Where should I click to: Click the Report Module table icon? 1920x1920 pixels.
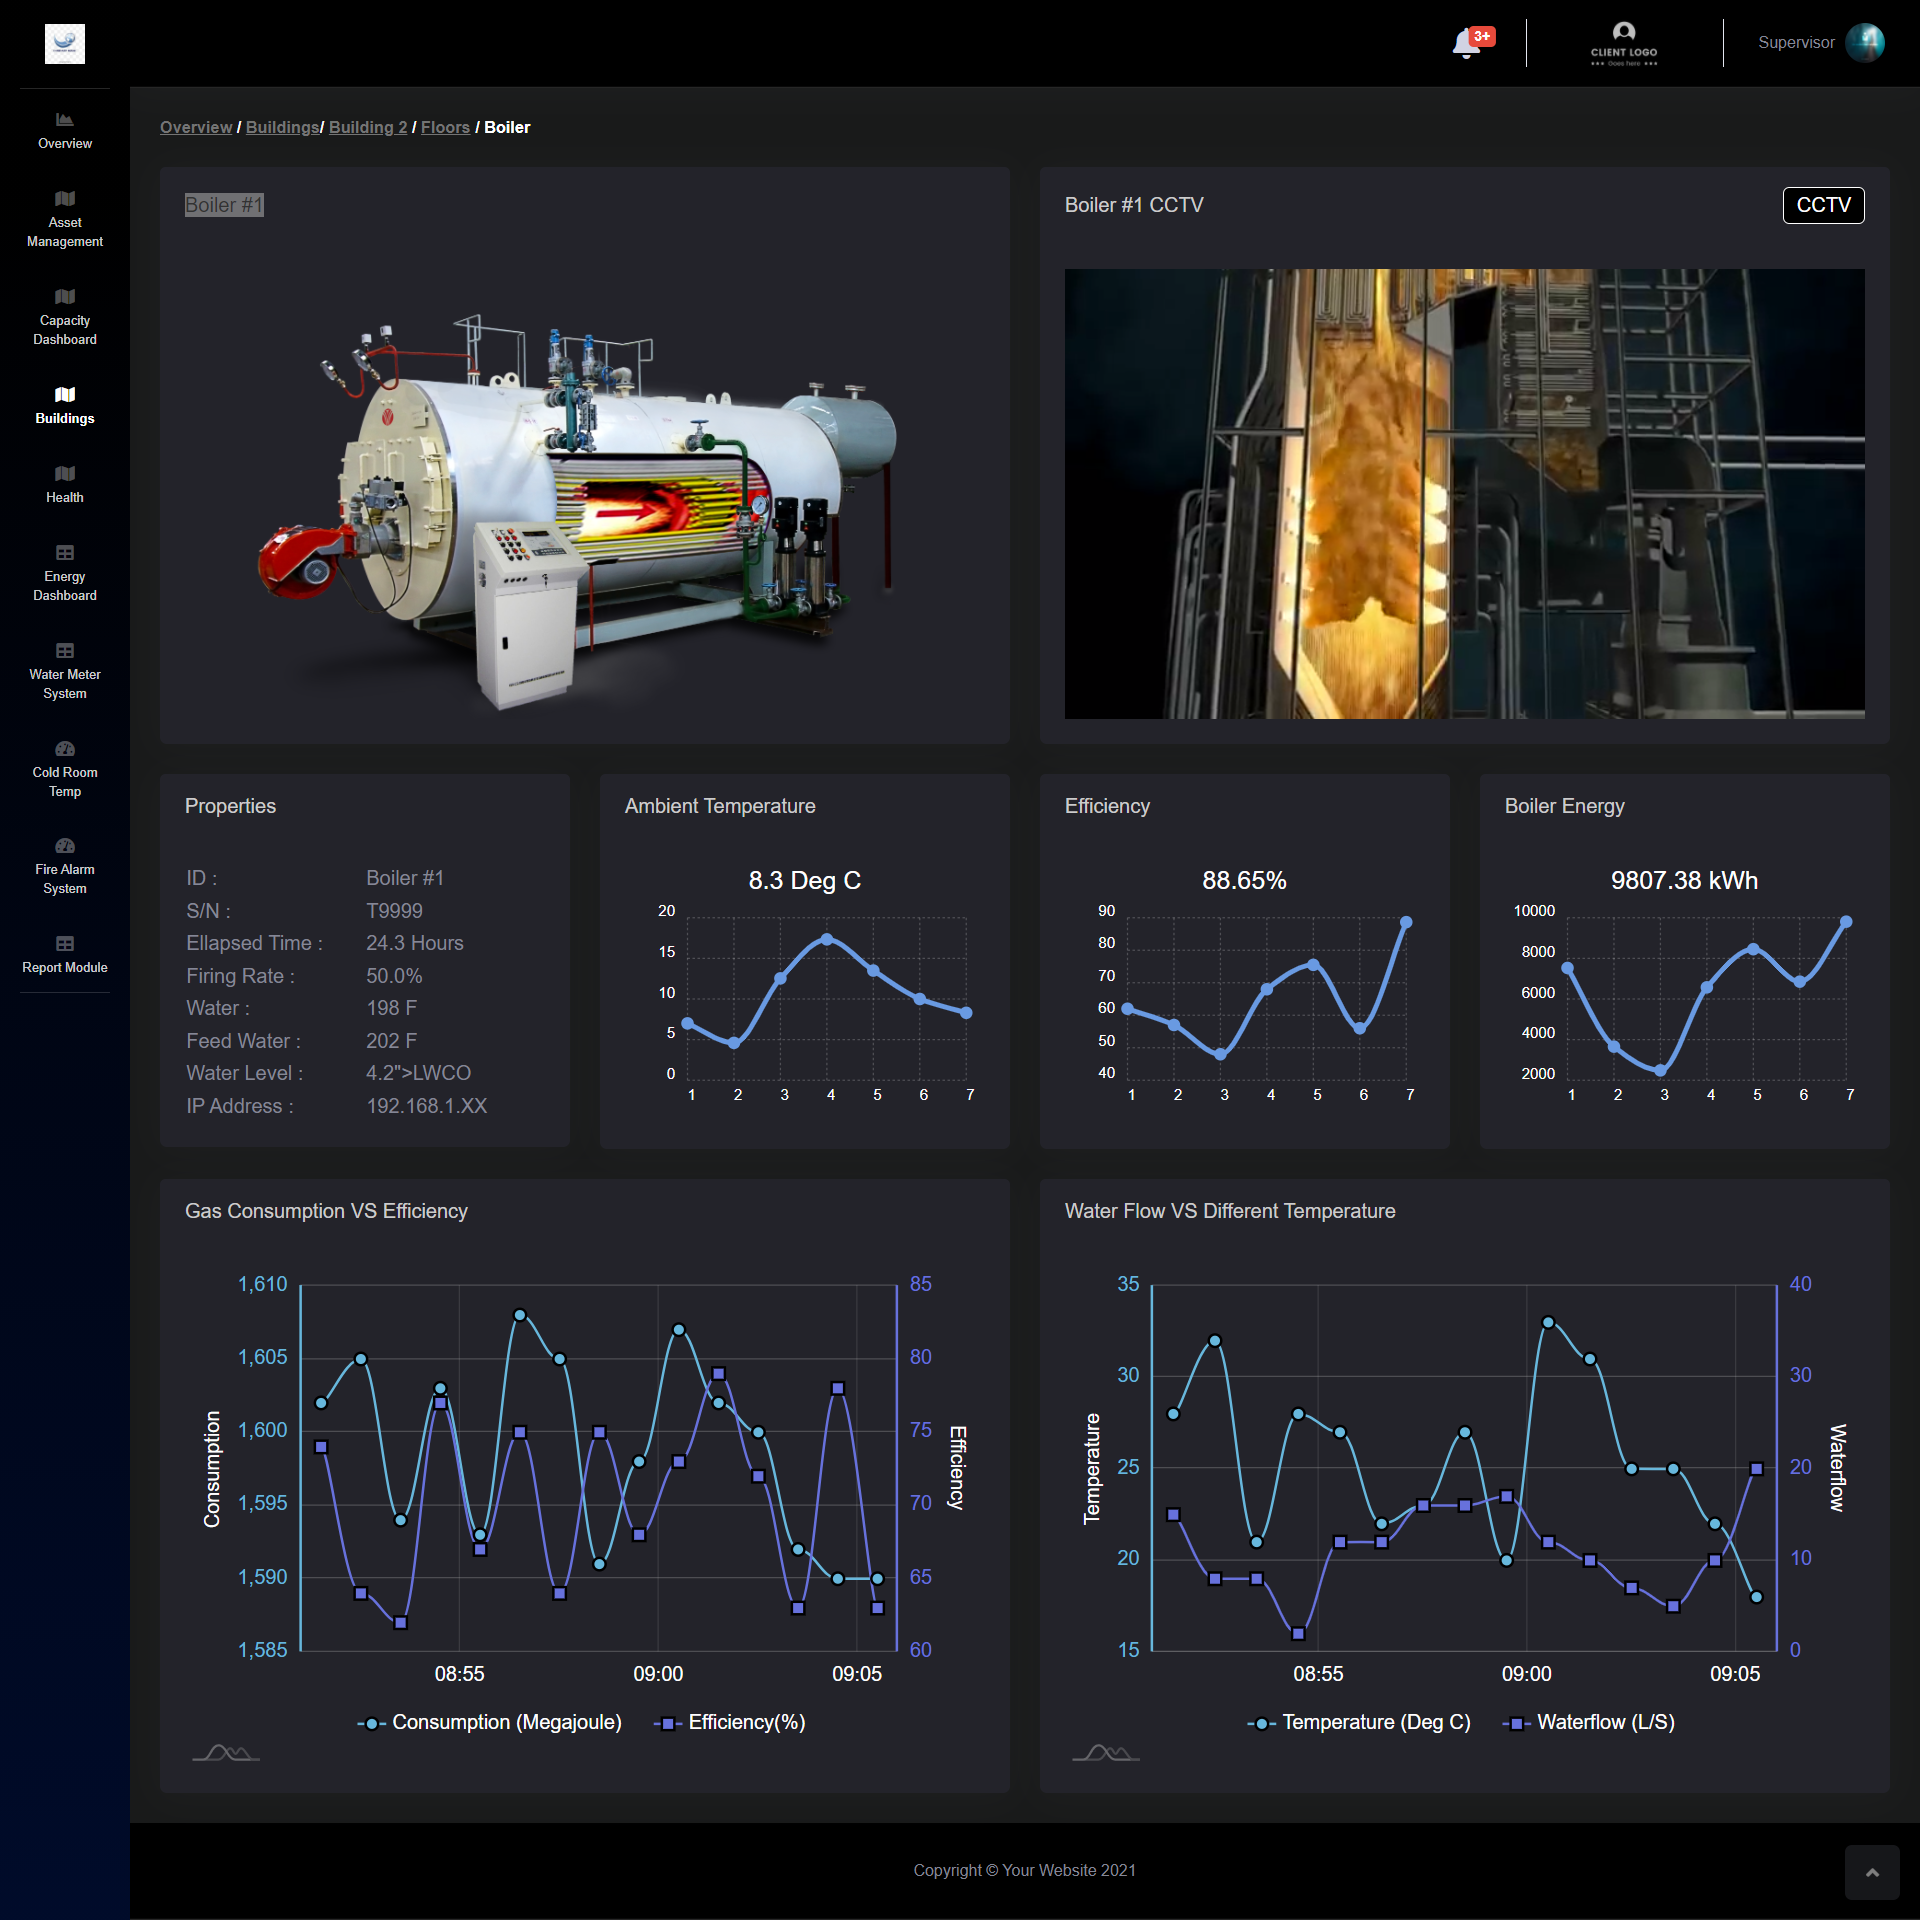click(x=65, y=943)
